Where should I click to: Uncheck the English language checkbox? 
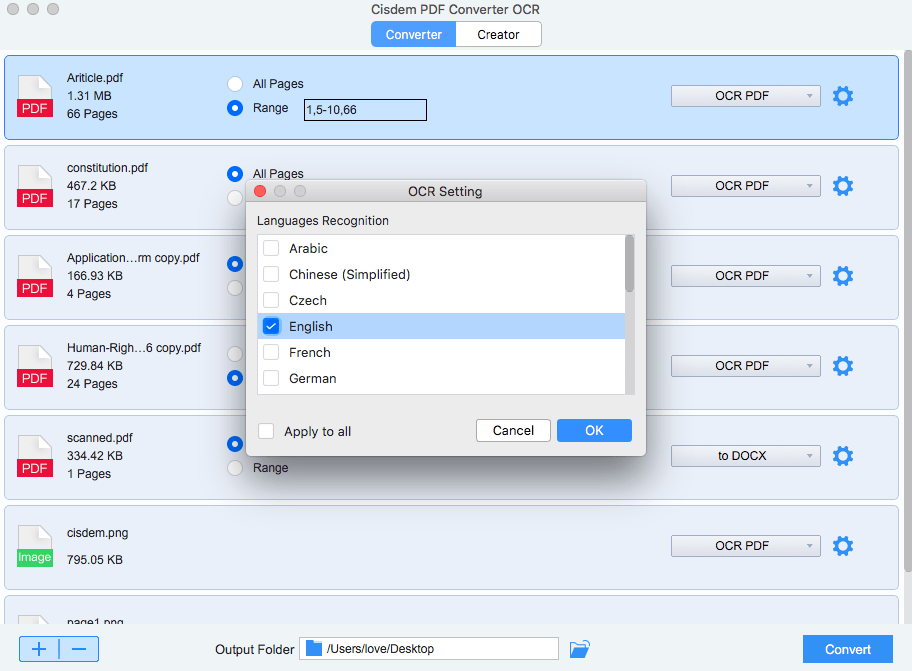[271, 326]
